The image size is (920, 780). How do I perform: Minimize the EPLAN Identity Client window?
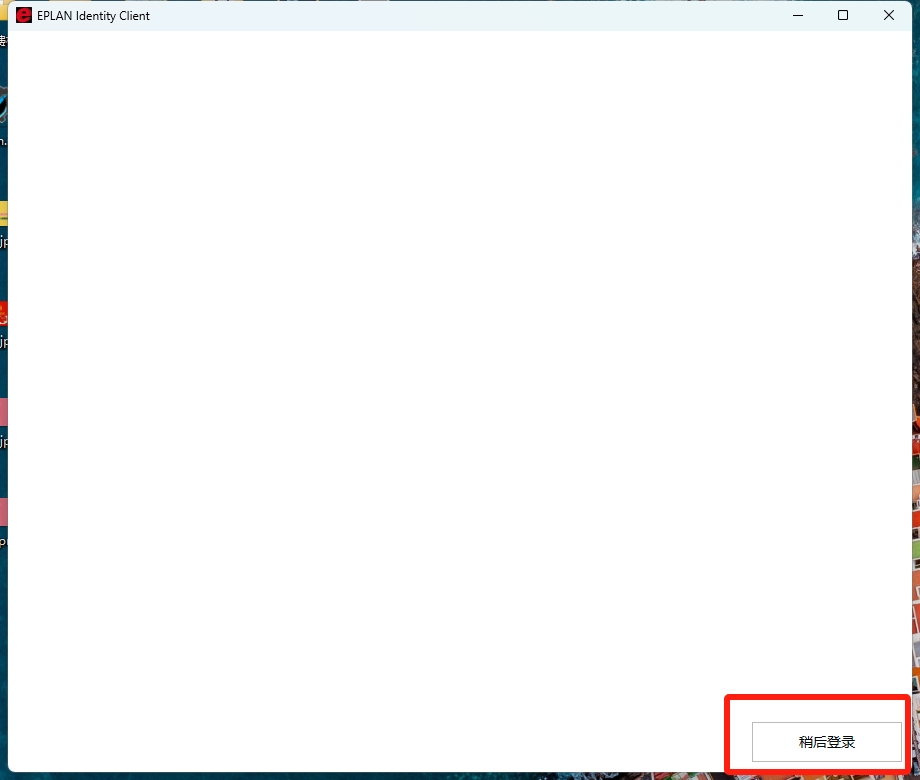[798, 15]
